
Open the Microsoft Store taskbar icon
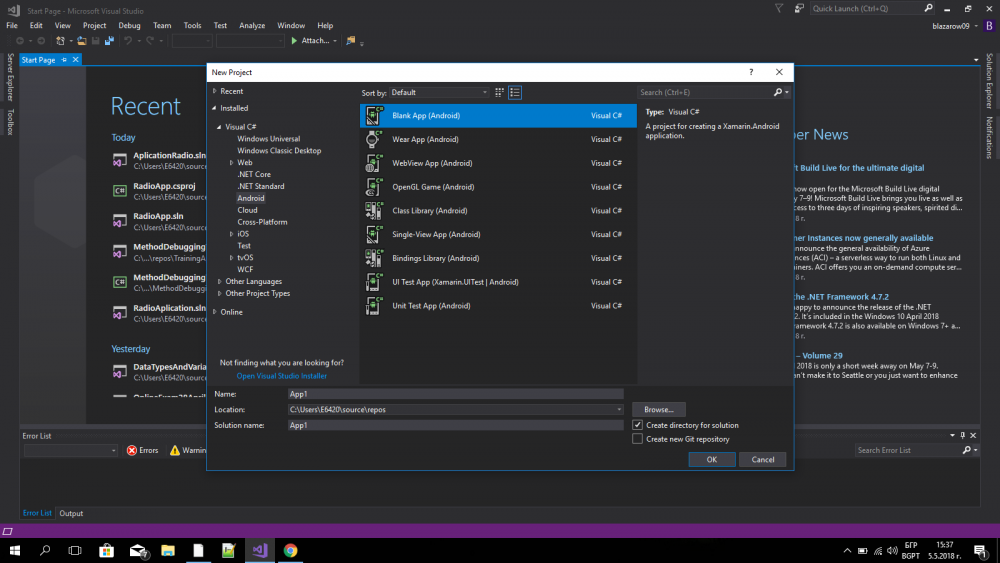[107, 550]
